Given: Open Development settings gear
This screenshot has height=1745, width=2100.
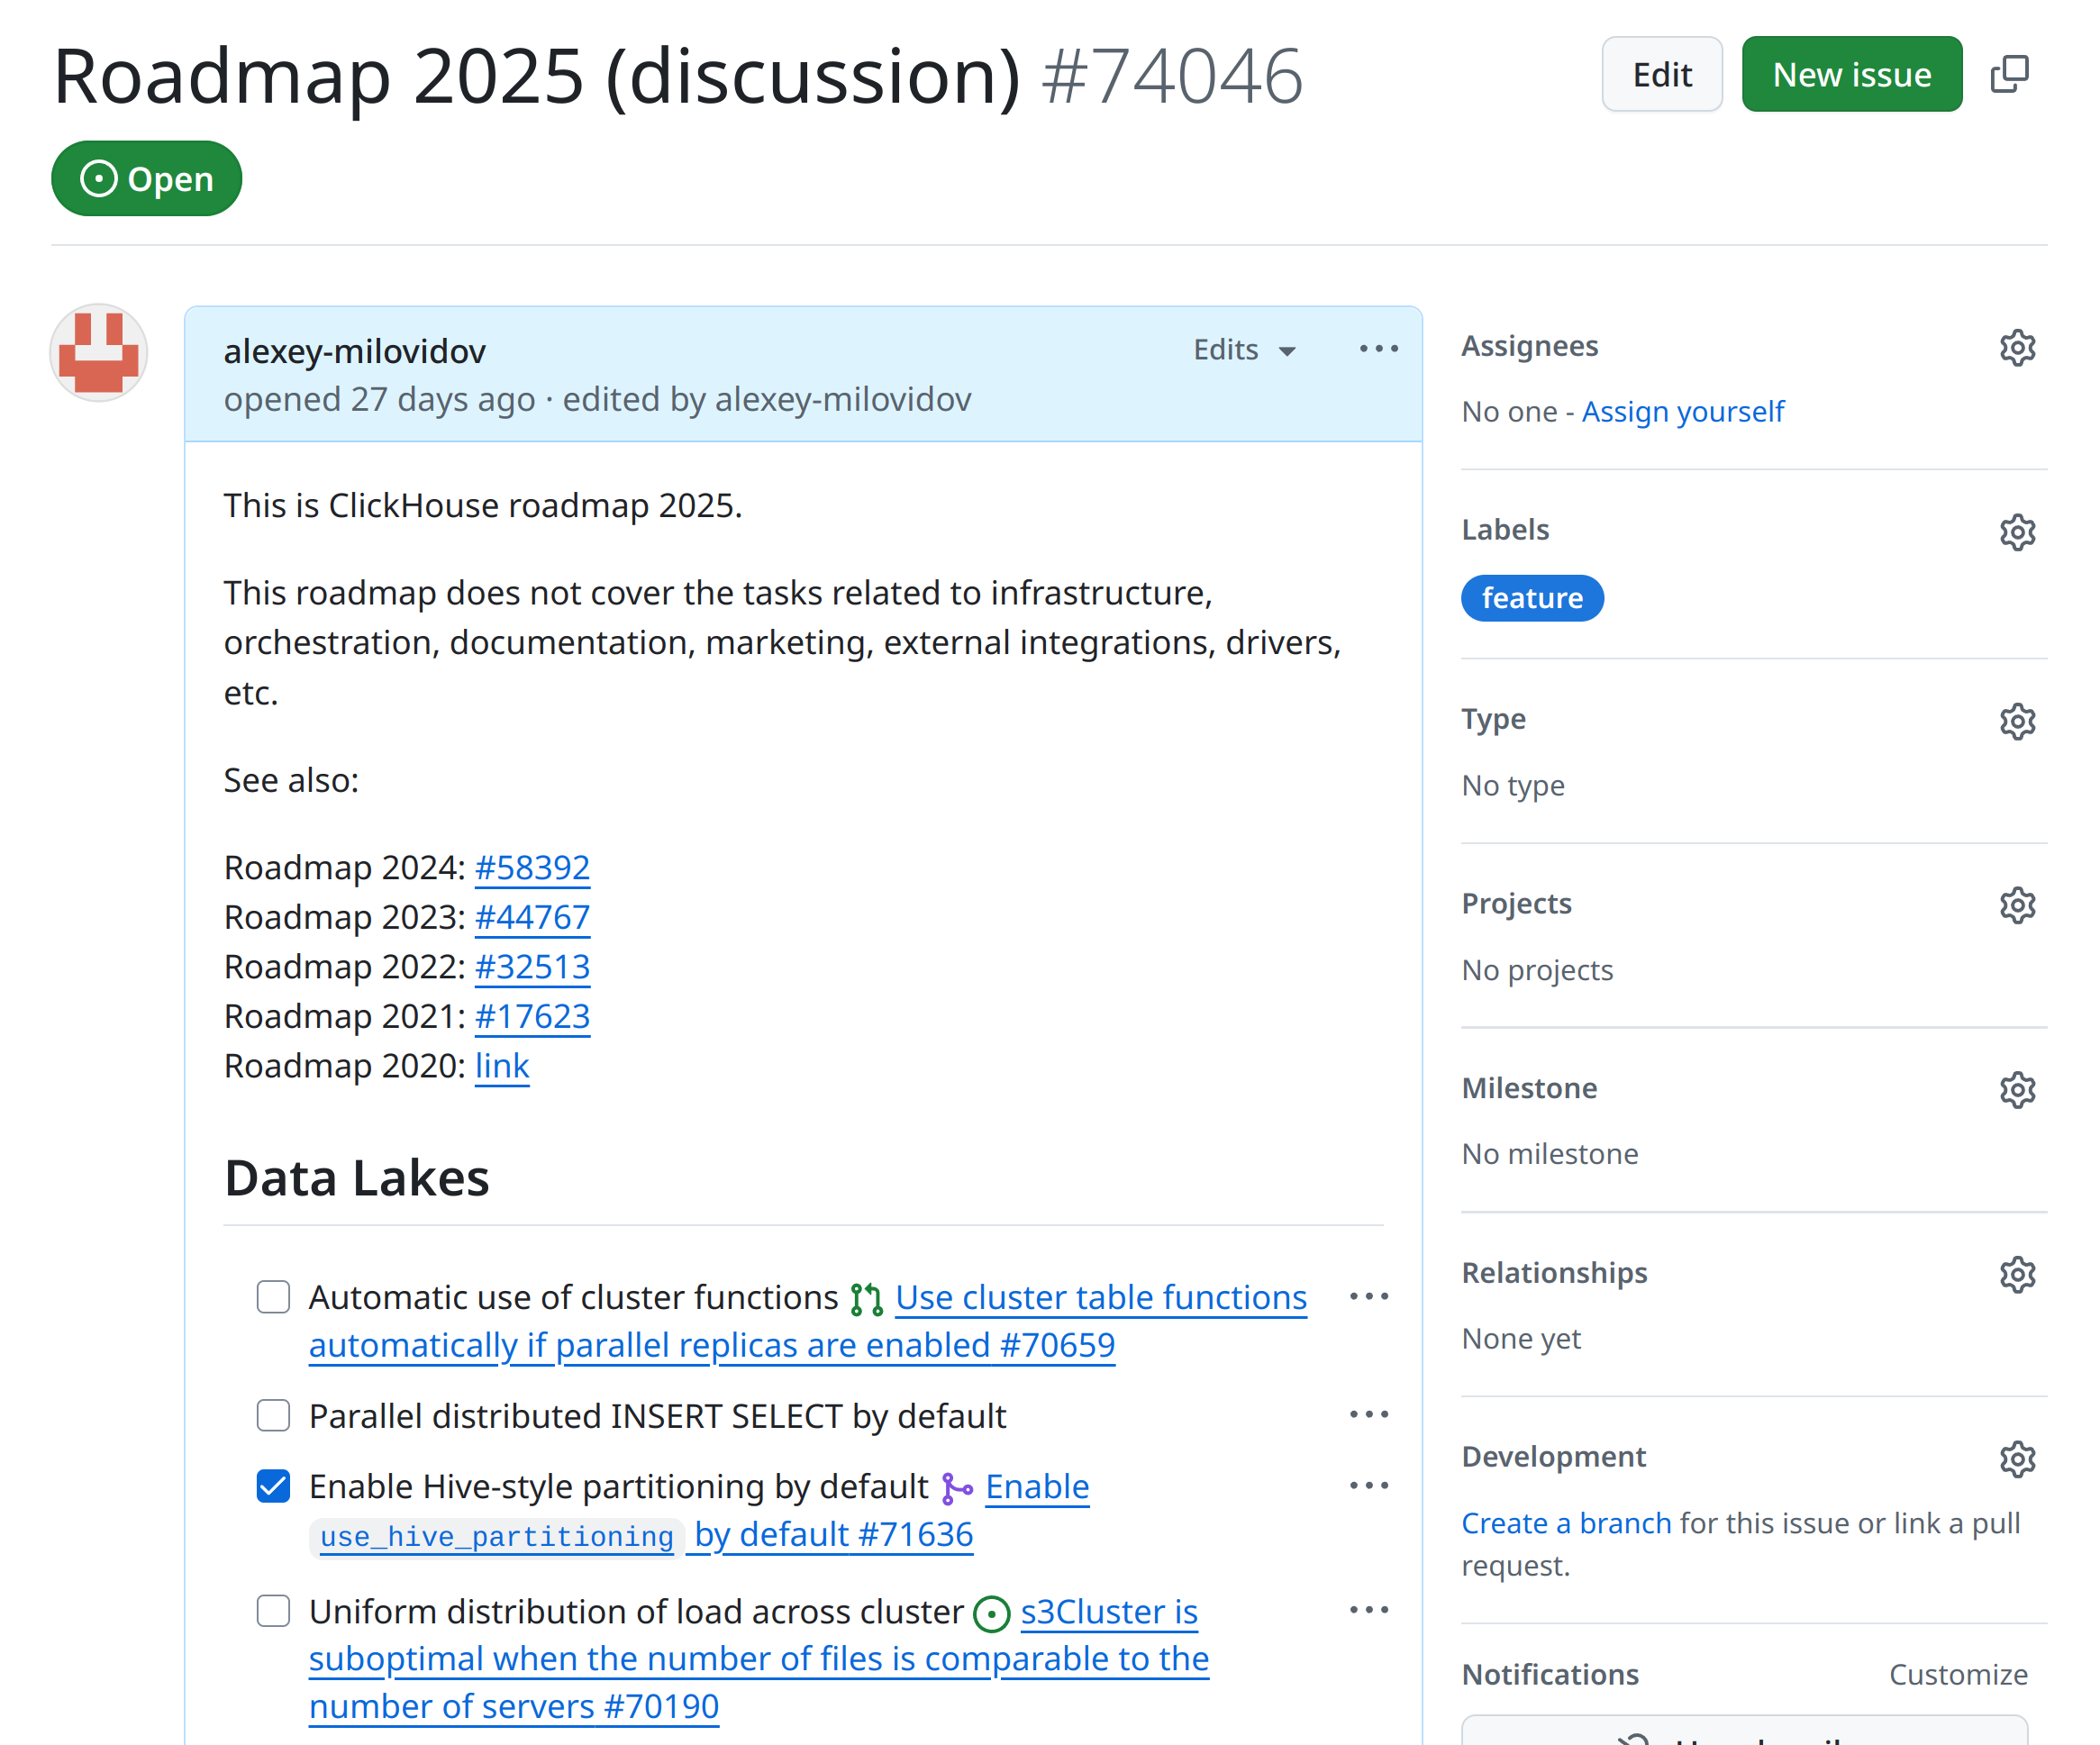Looking at the screenshot, I should point(2017,1459).
